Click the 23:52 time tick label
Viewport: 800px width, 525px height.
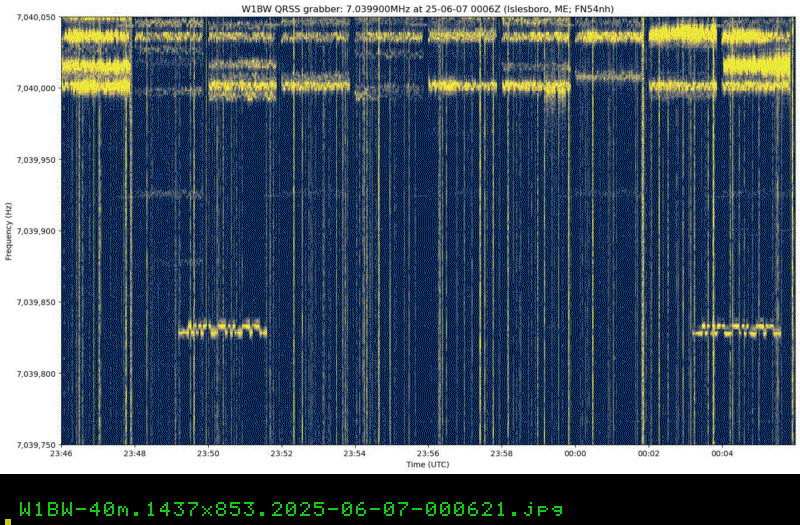coord(282,453)
